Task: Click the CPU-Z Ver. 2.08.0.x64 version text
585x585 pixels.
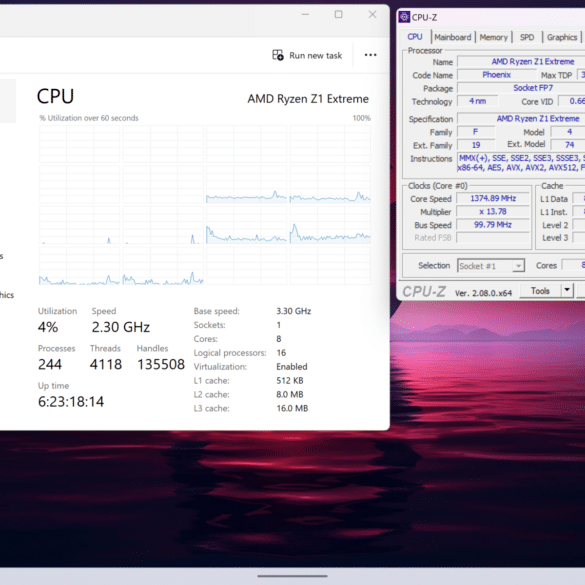Action: [483, 293]
